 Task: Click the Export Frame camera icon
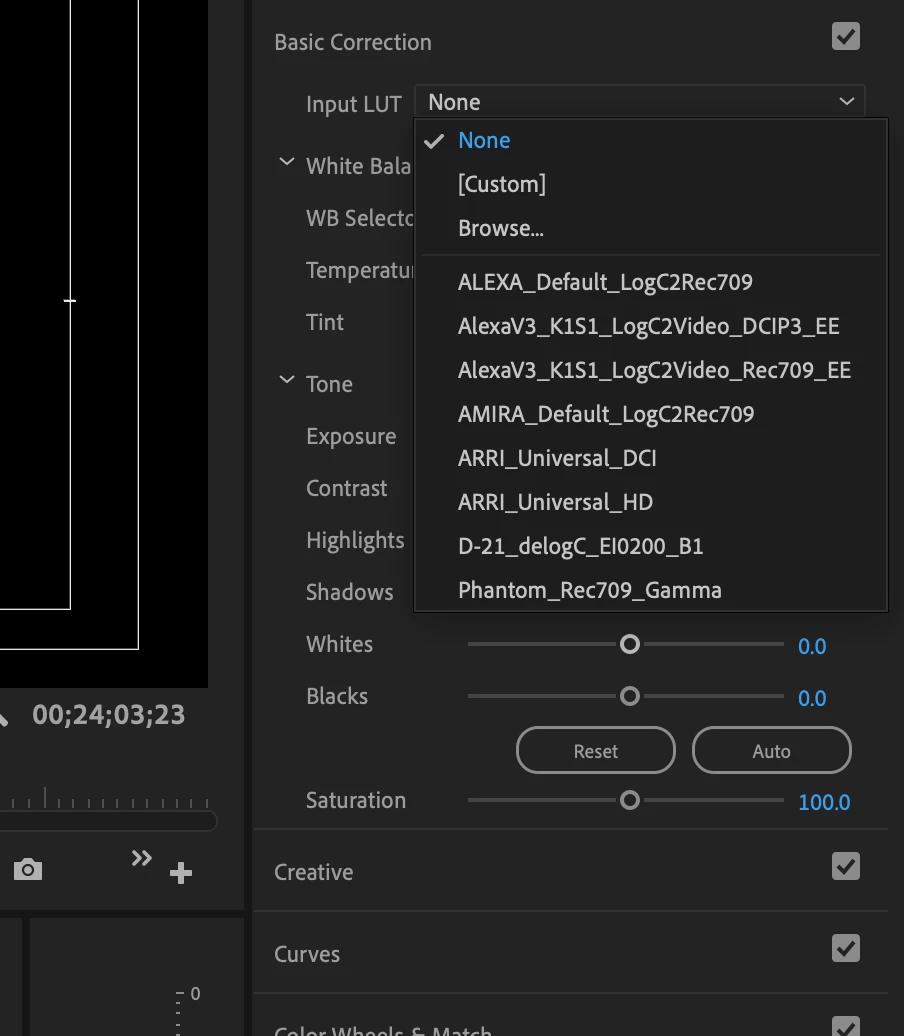[28, 870]
